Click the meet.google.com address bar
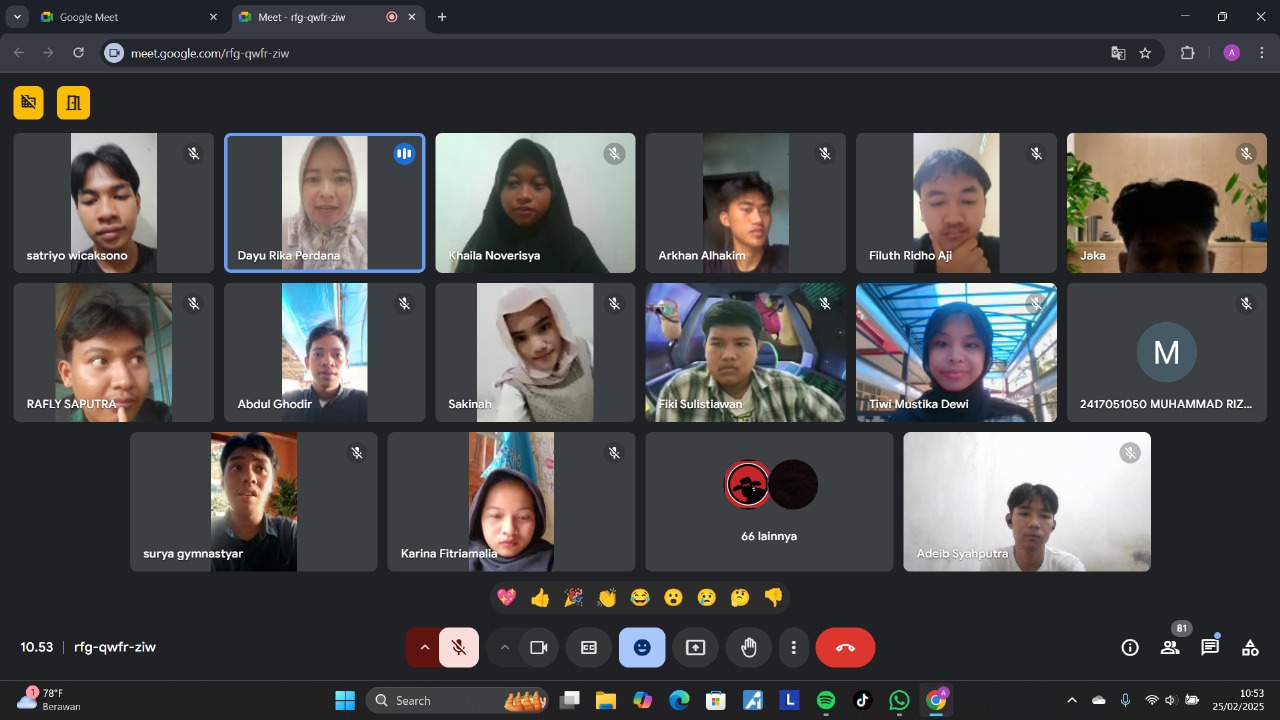 pyautogui.click(x=600, y=53)
